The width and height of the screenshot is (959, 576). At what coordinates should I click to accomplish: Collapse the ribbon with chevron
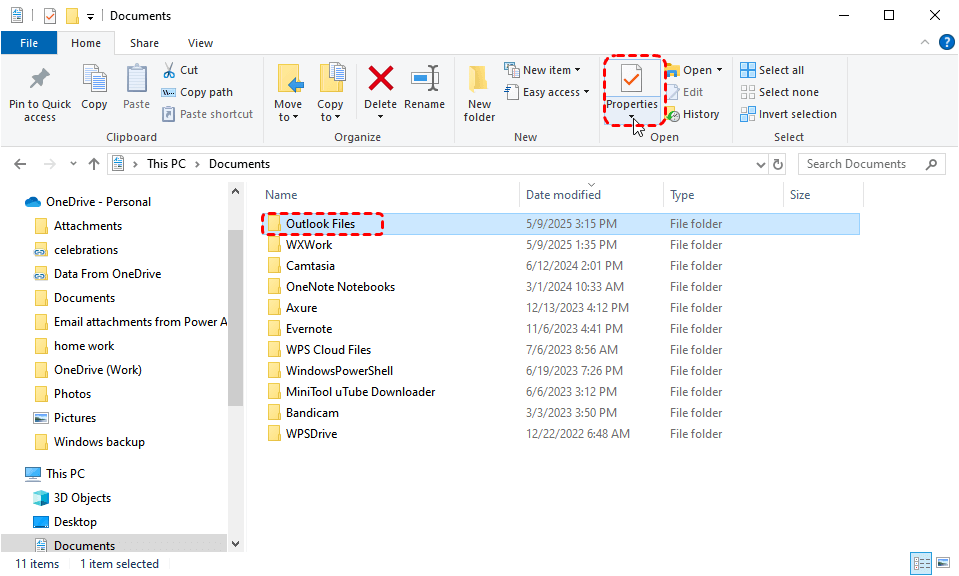[x=925, y=42]
